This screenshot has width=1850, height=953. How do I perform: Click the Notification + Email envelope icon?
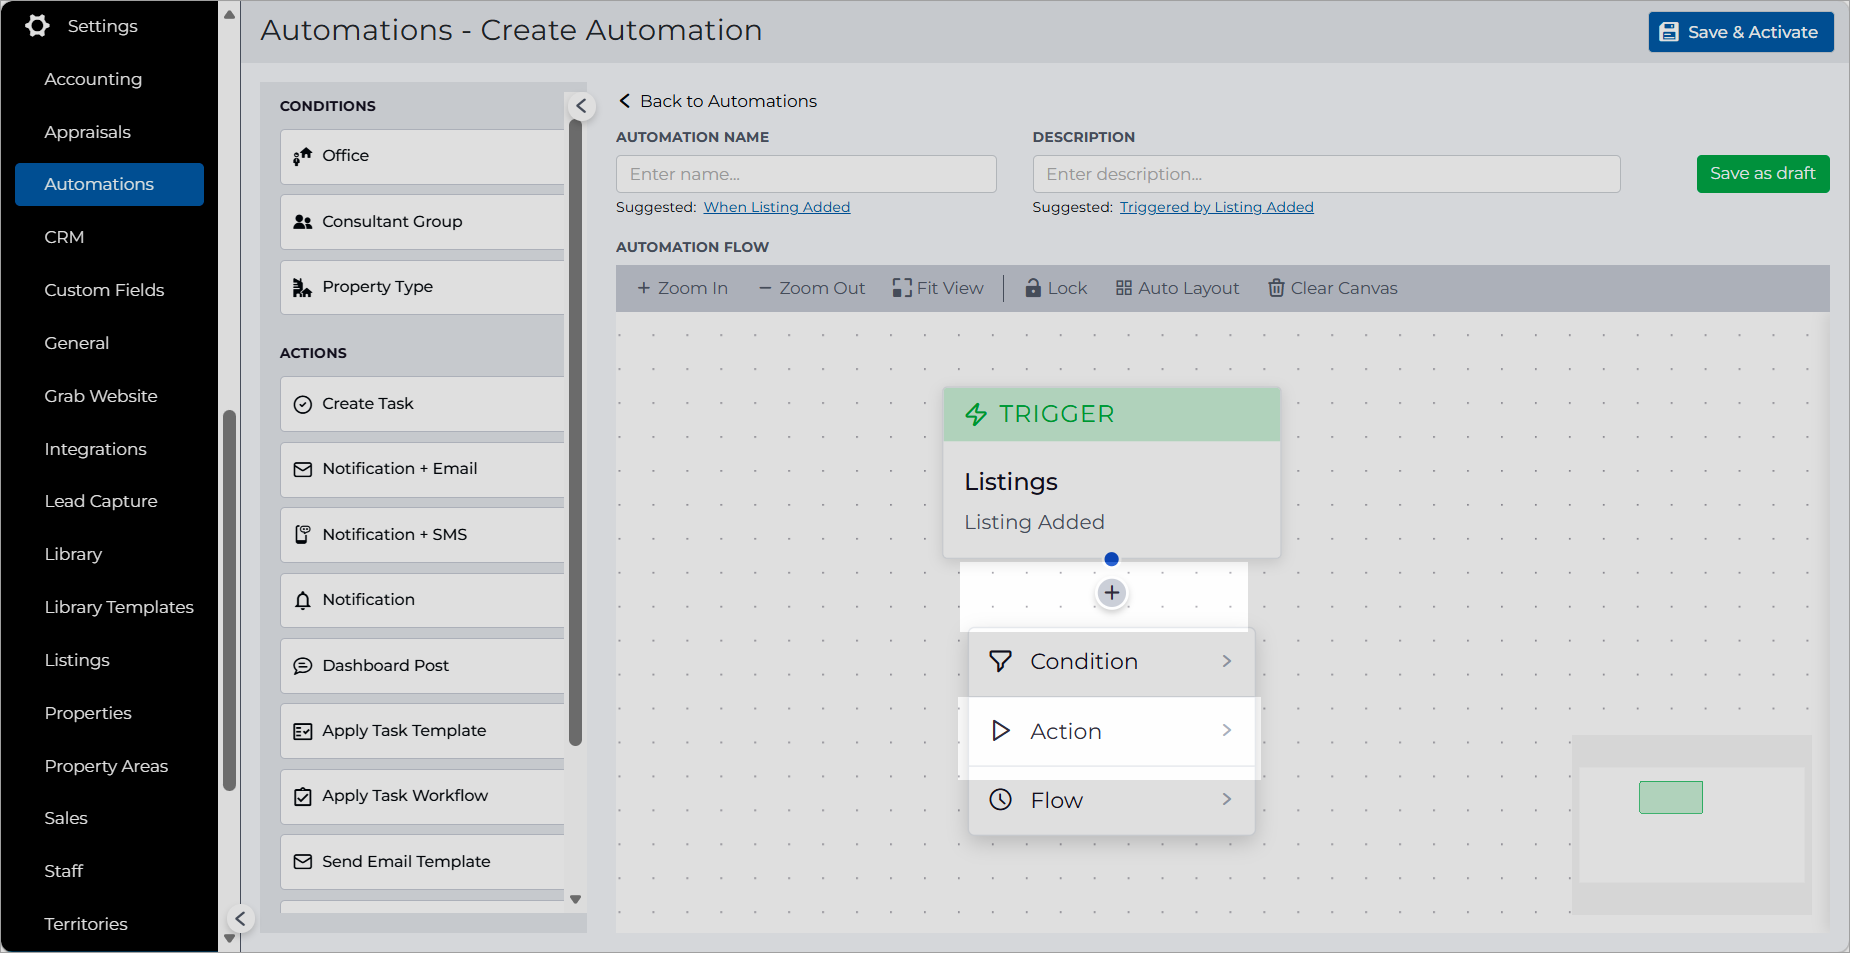[x=302, y=469]
